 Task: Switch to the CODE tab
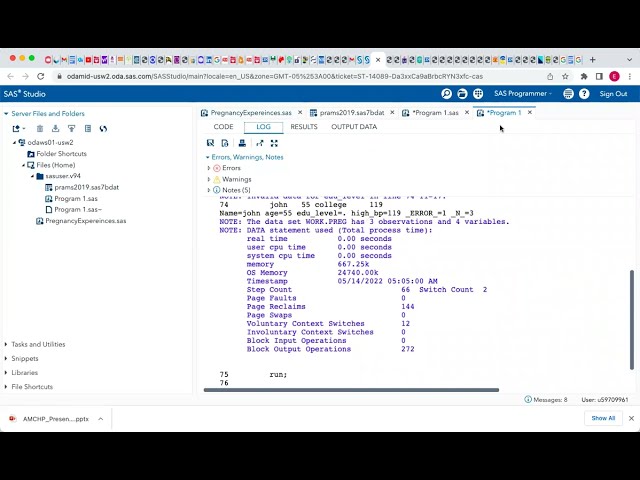pyautogui.click(x=223, y=127)
